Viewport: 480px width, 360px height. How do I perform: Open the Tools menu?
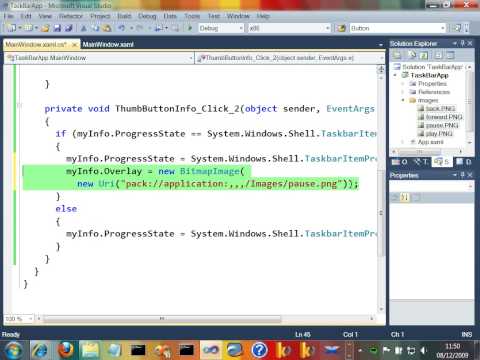click(x=192, y=16)
